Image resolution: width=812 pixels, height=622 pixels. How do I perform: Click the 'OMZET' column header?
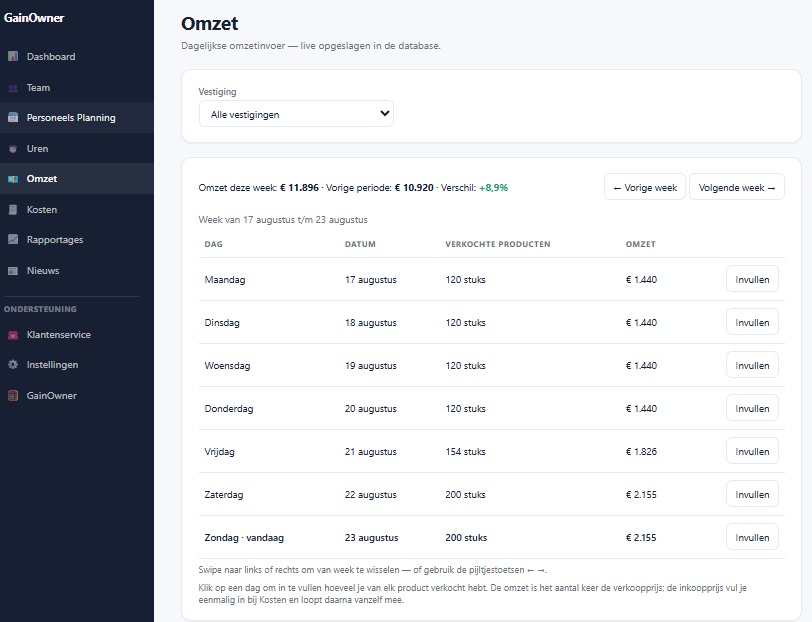pos(641,244)
